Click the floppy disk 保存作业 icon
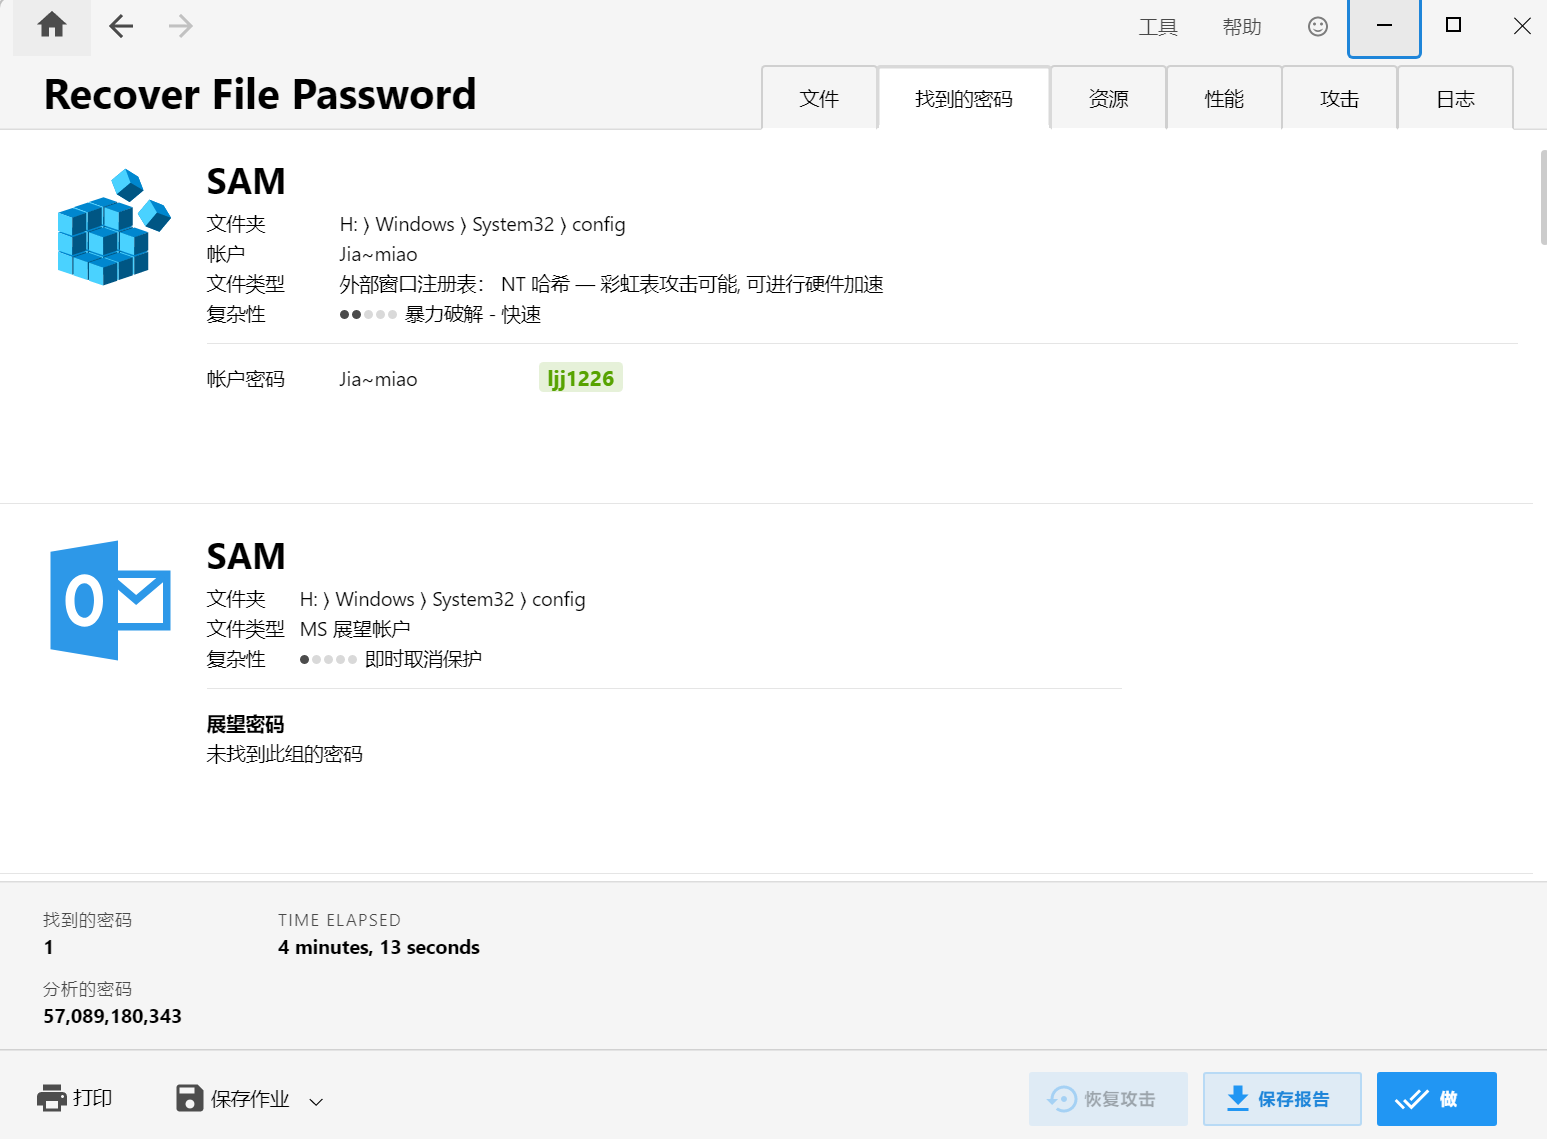1547x1139 pixels. point(189,1098)
